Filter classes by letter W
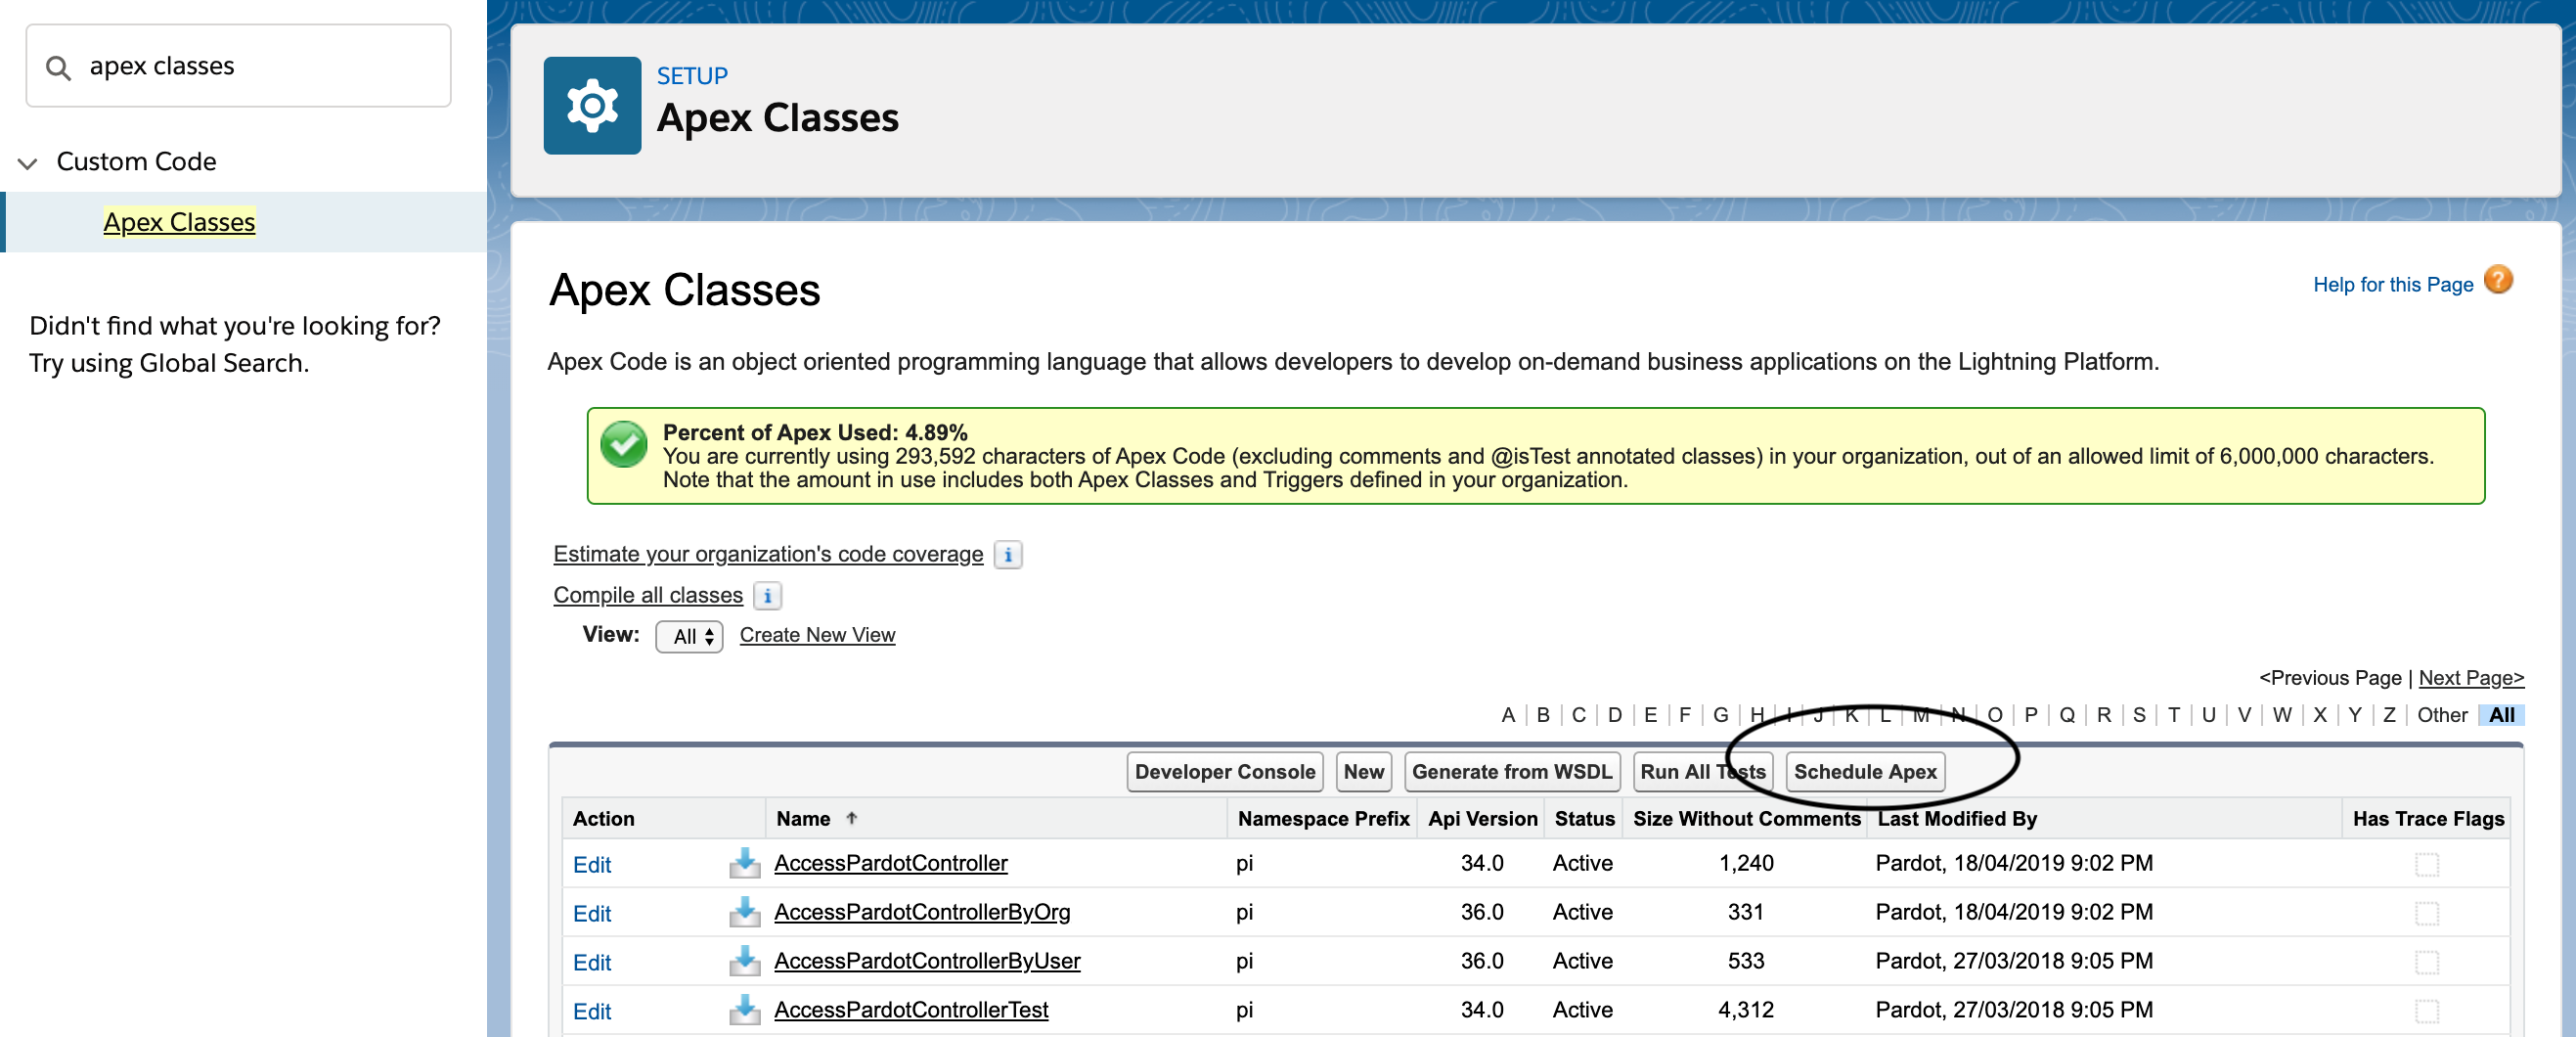Viewport: 2576px width, 1037px height. coord(2281,715)
